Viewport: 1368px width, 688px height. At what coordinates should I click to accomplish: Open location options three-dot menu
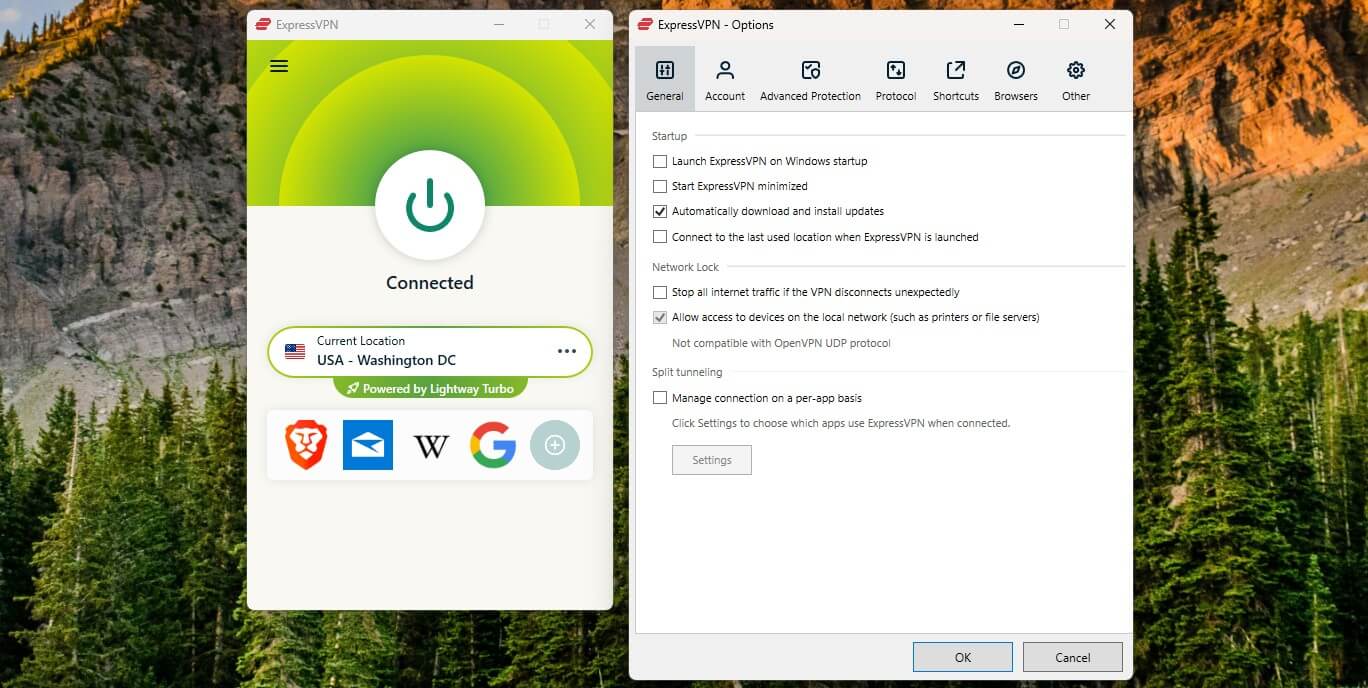coord(567,351)
